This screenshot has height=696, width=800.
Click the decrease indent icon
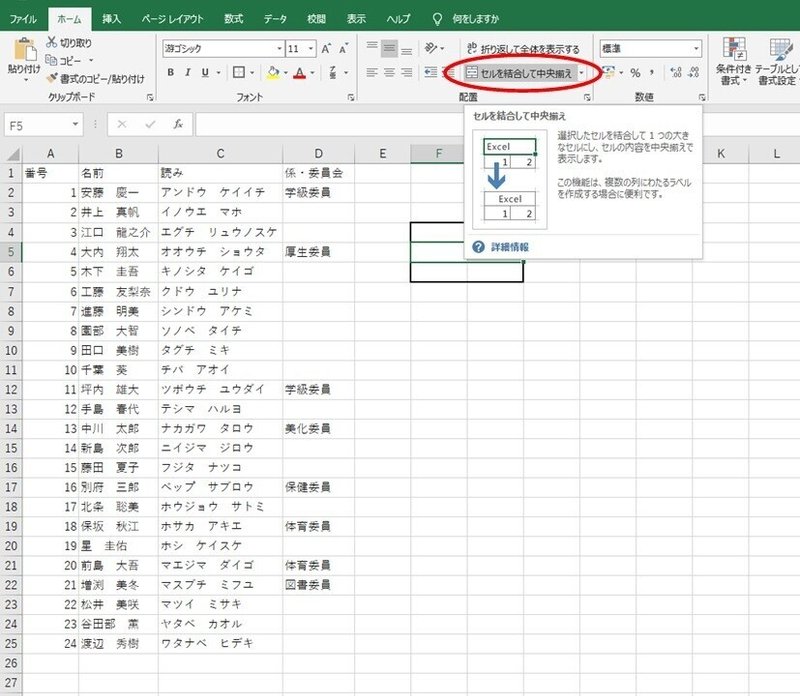431,72
